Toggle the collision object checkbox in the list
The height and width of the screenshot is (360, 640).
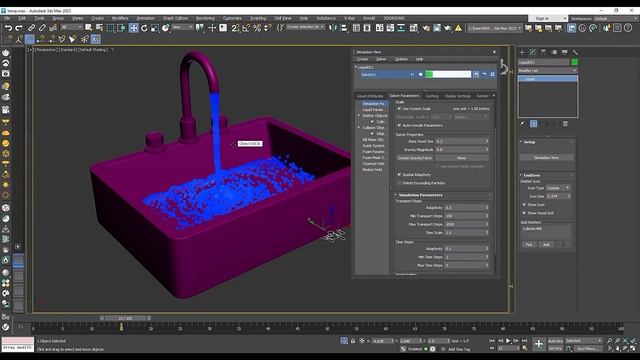pos(372,133)
